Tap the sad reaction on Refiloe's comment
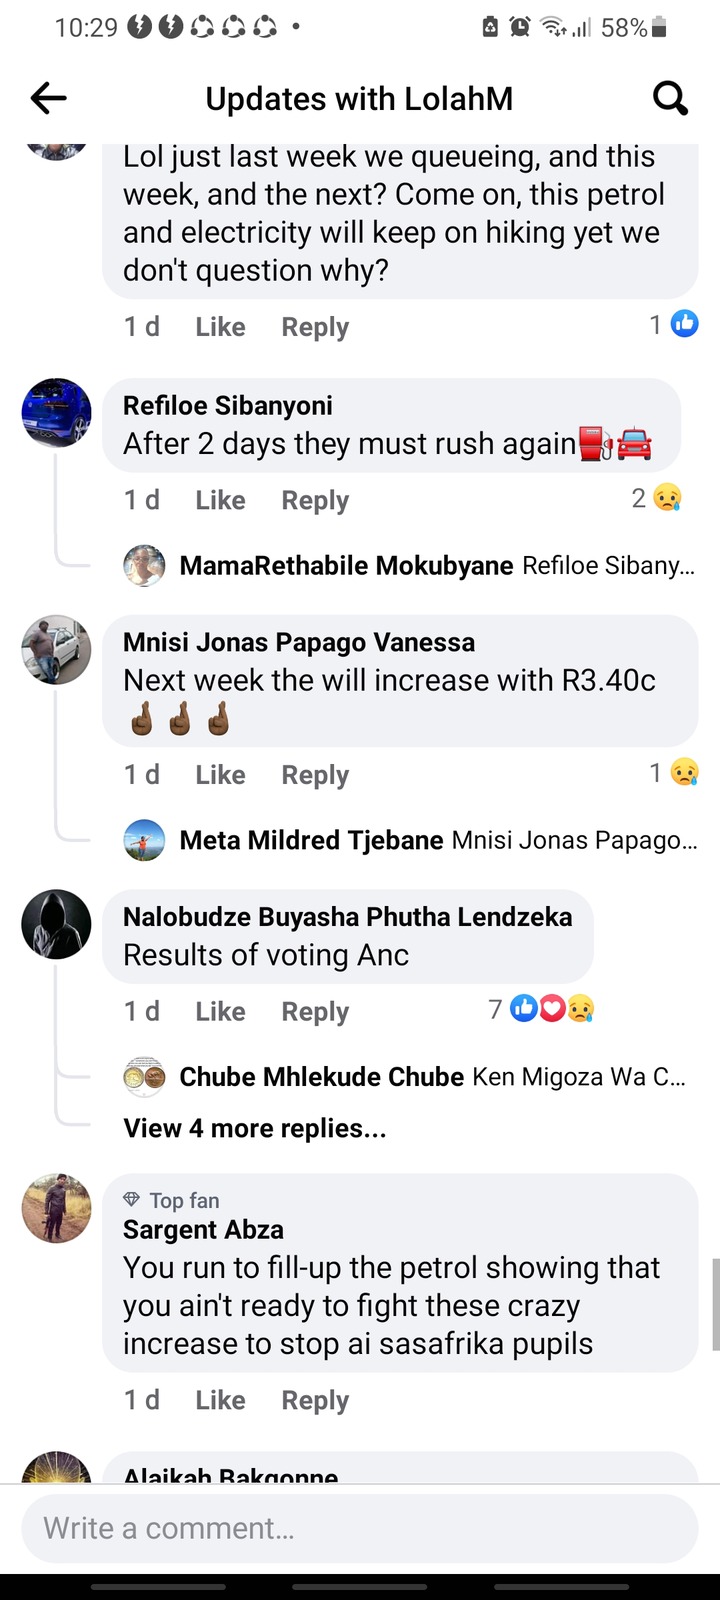The width and height of the screenshot is (720, 1600). (667, 498)
